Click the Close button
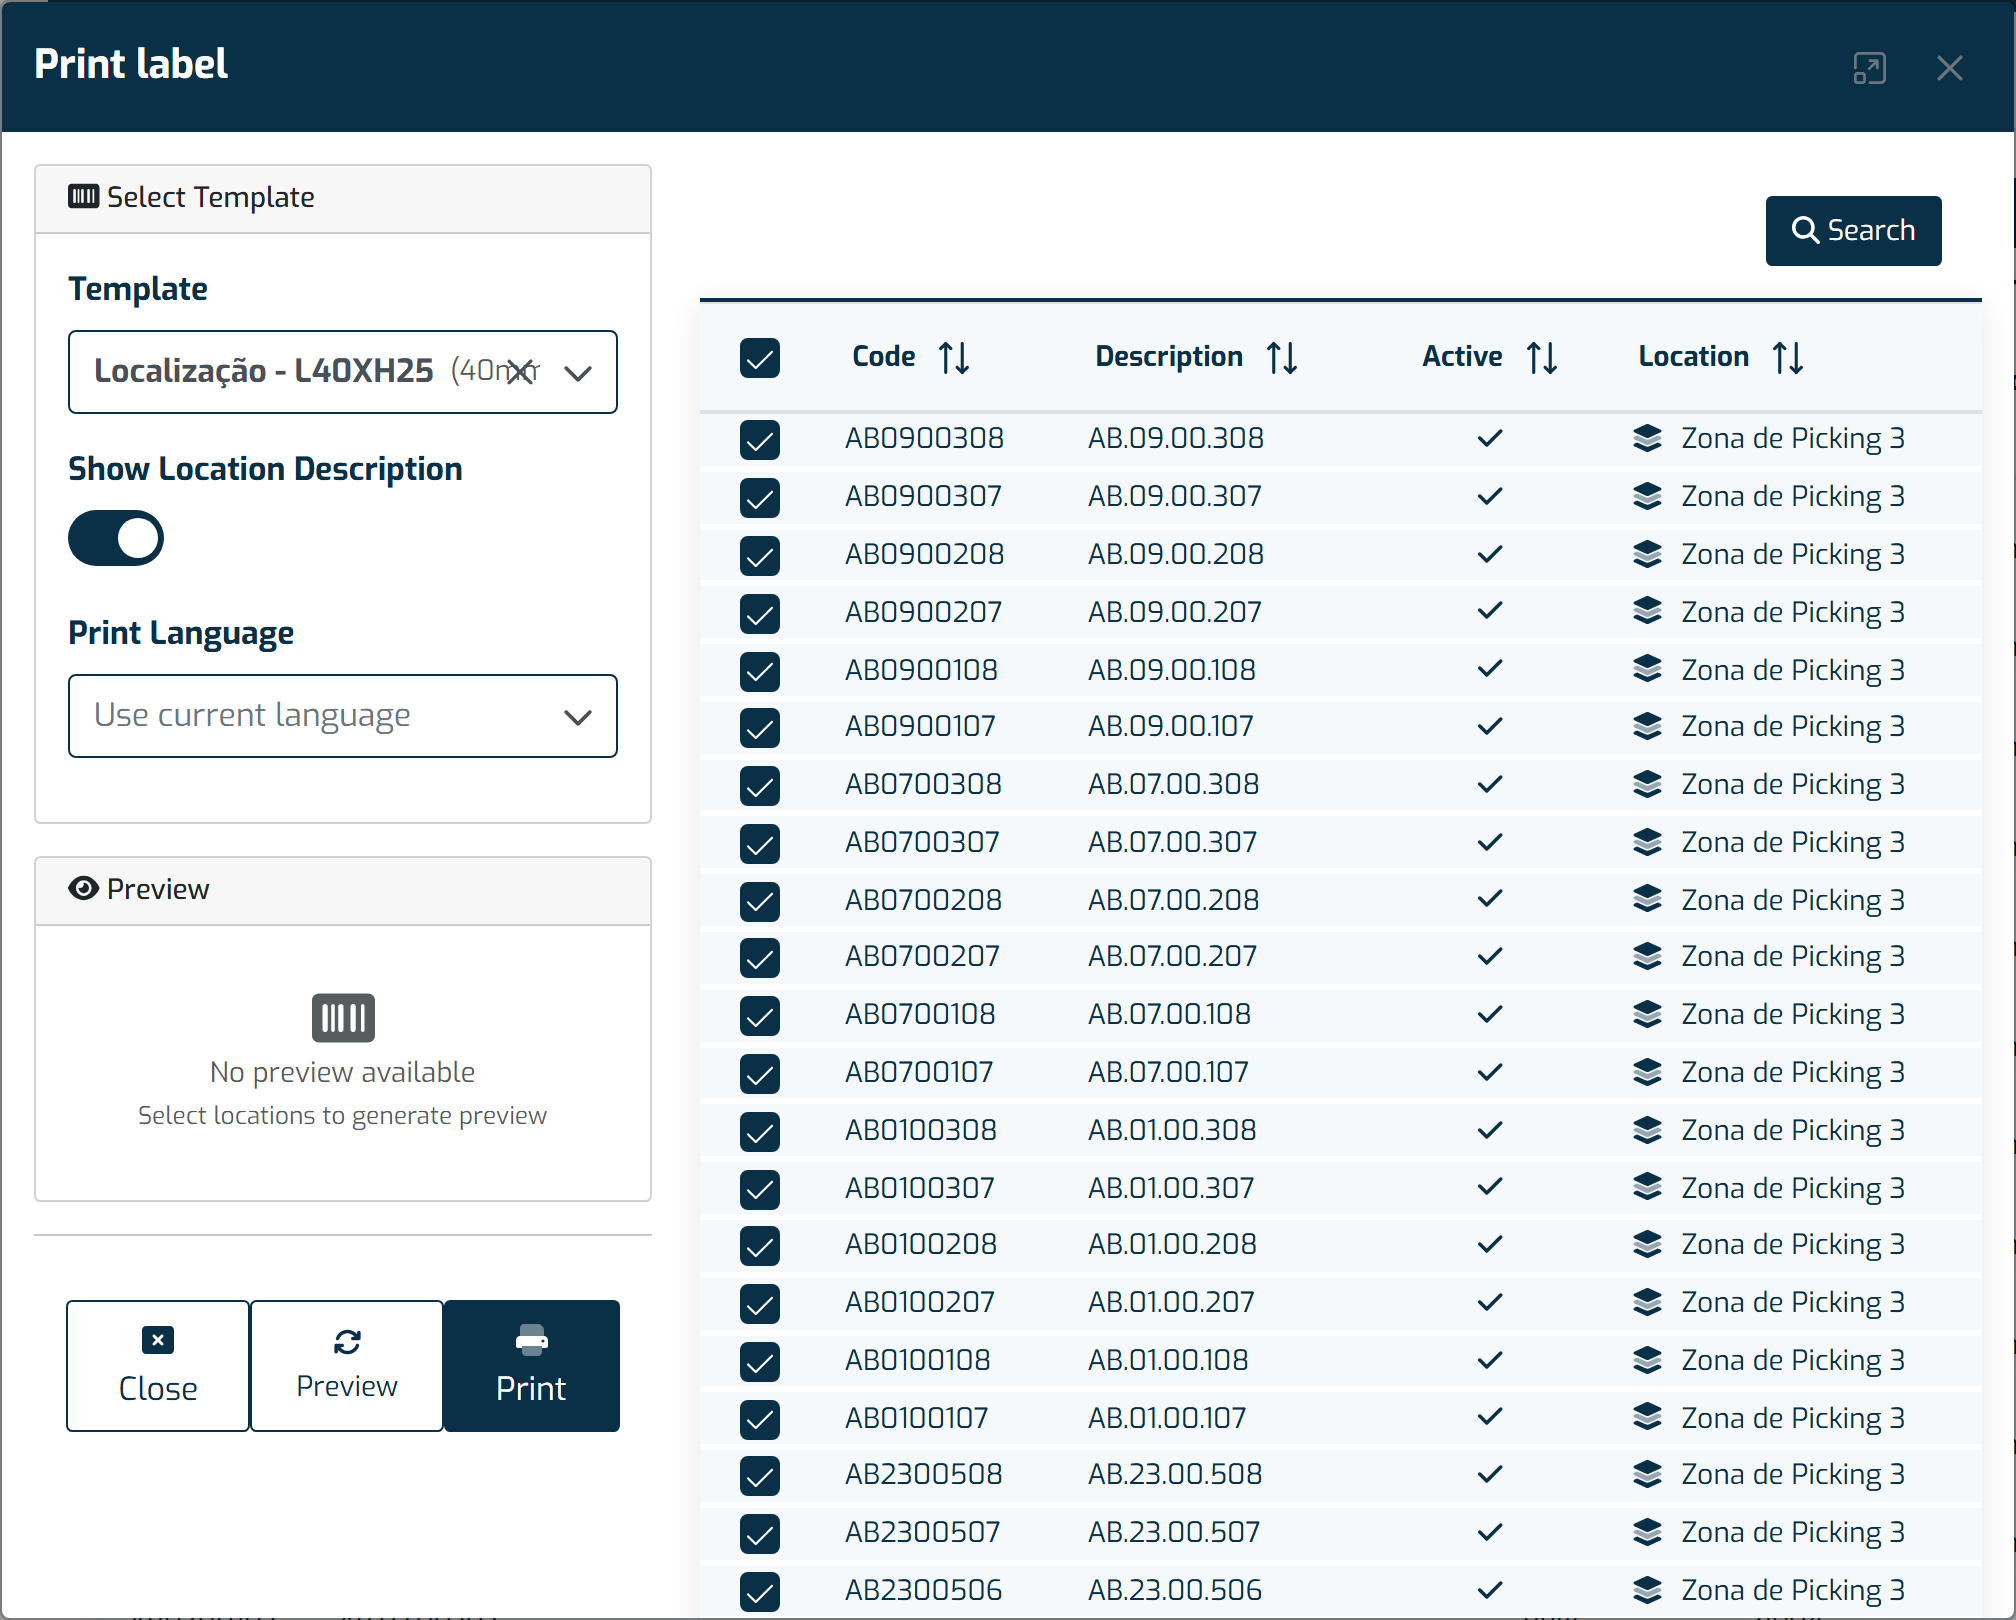 (x=158, y=1366)
